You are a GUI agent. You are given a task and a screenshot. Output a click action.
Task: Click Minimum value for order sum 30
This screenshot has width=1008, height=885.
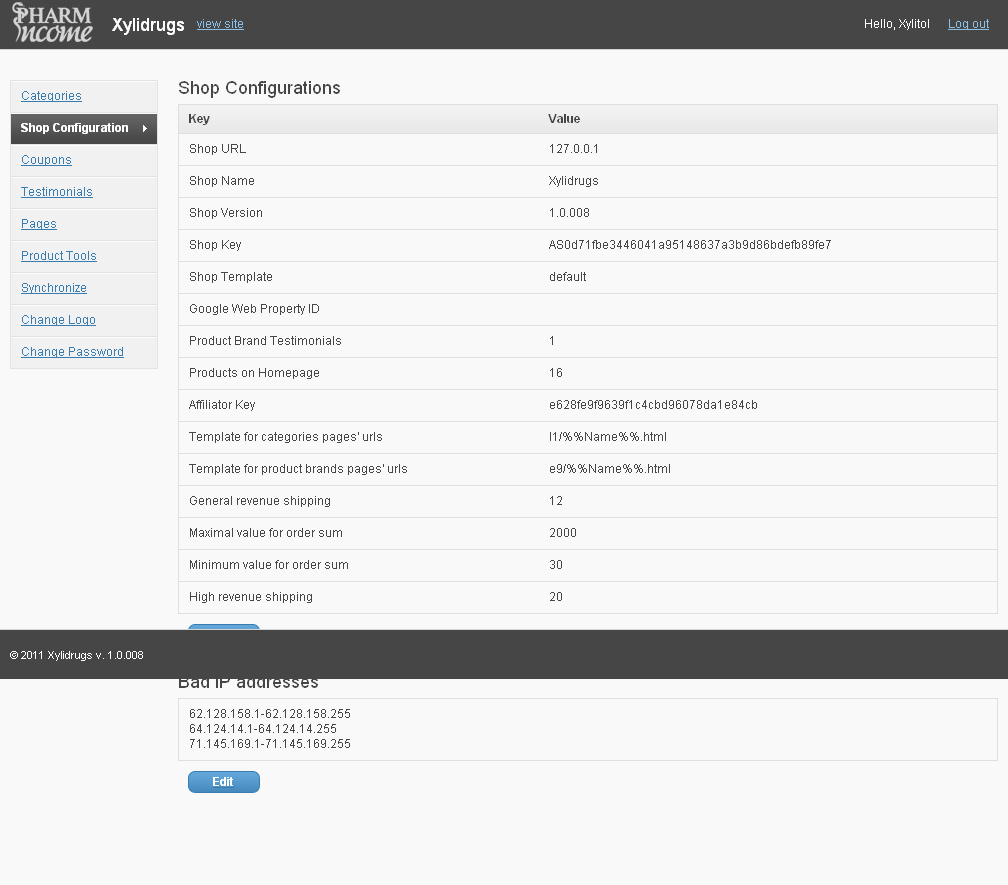[x=556, y=565]
